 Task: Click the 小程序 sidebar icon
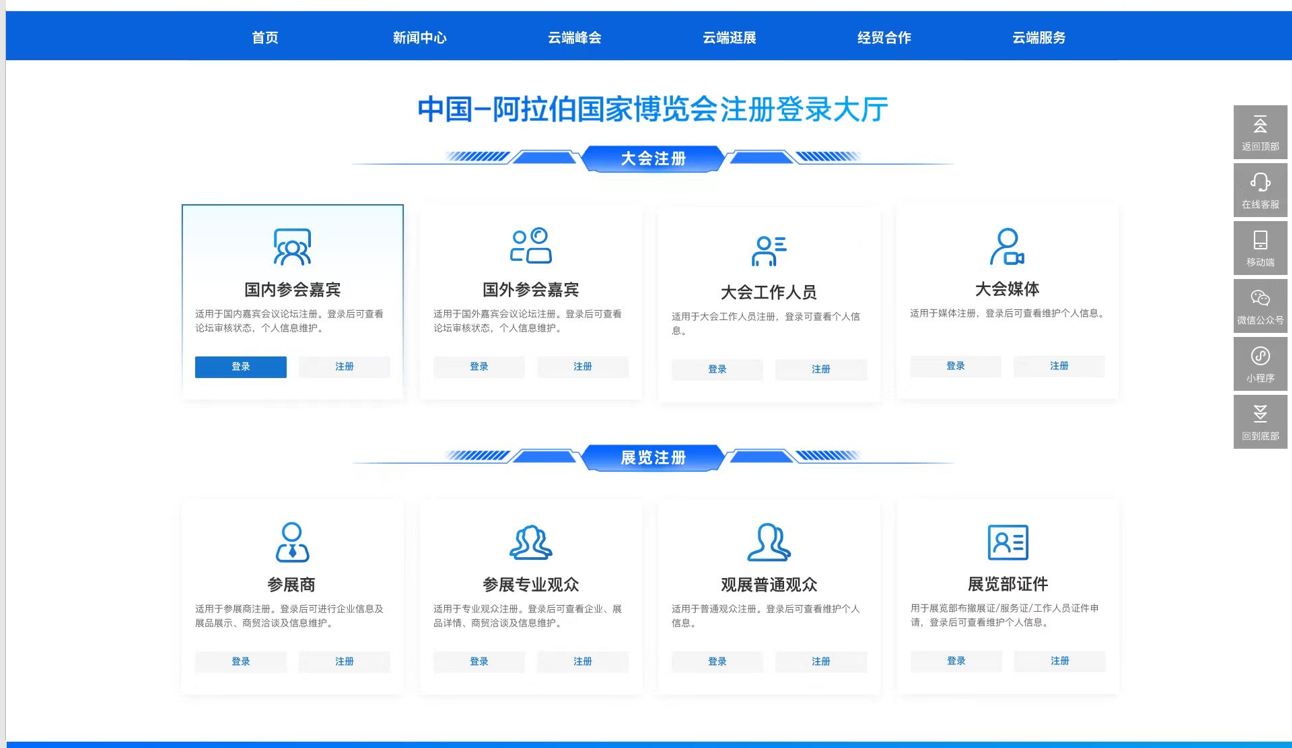[x=1260, y=357]
